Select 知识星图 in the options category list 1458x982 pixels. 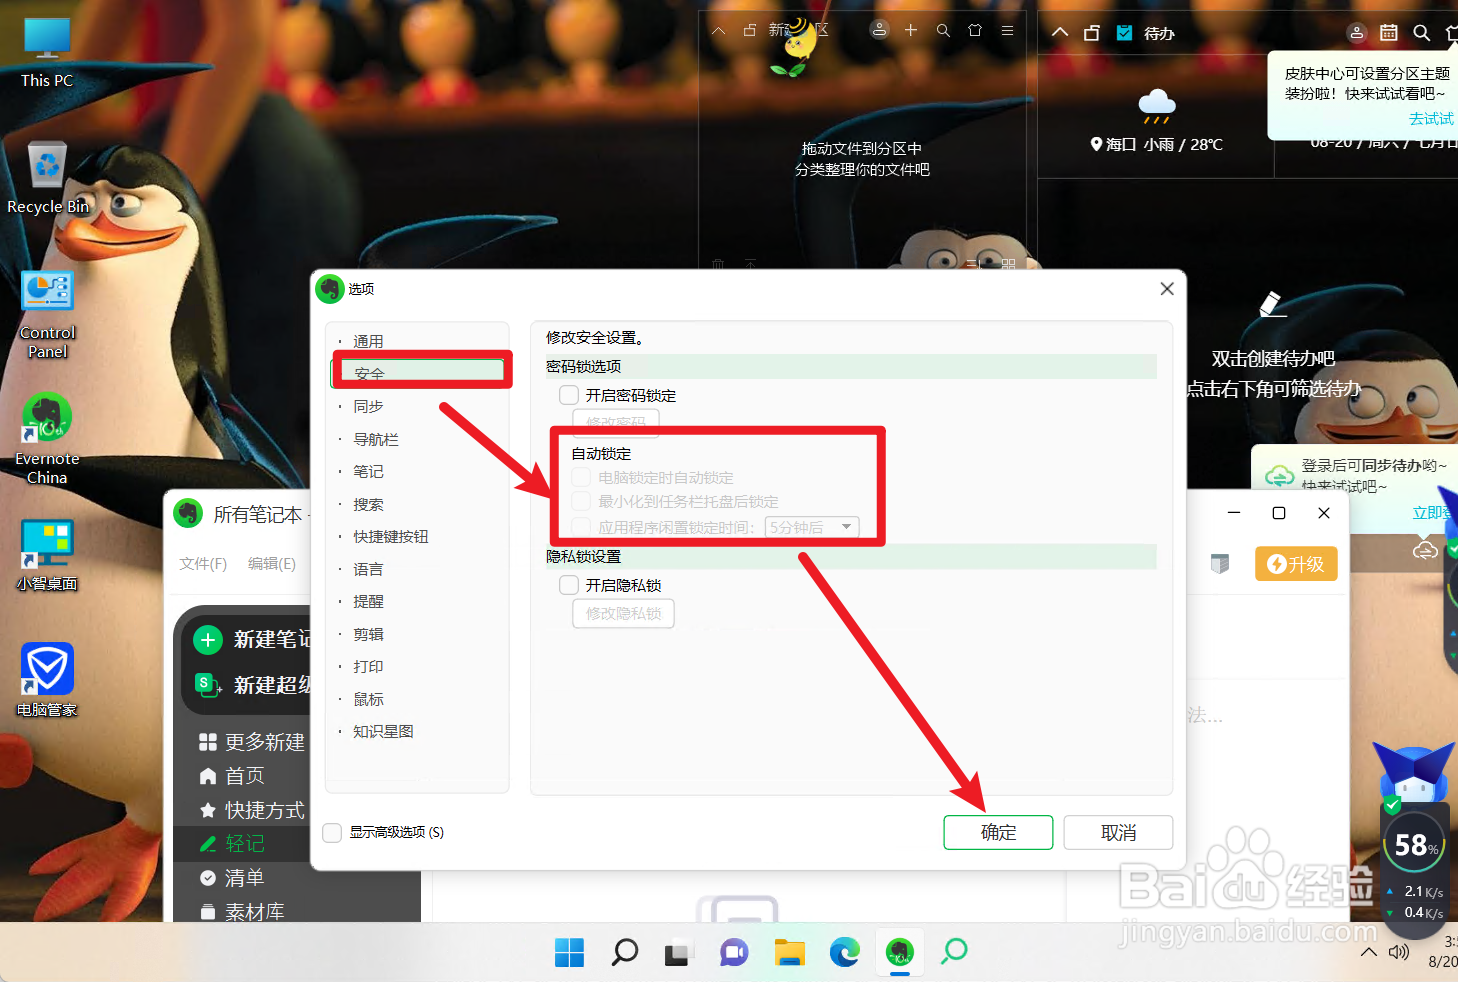(383, 731)
